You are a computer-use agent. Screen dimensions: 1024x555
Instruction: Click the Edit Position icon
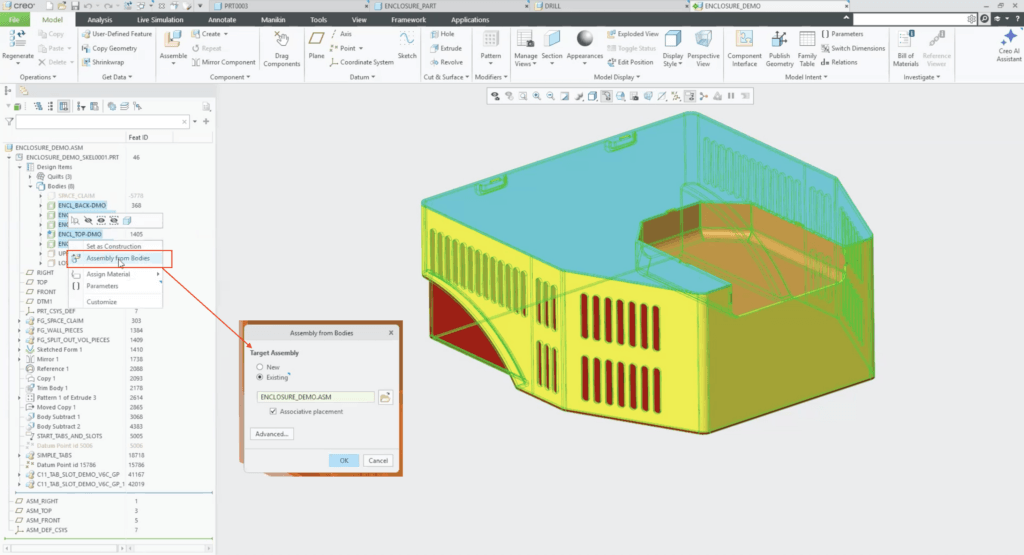(x=611, y=63)
